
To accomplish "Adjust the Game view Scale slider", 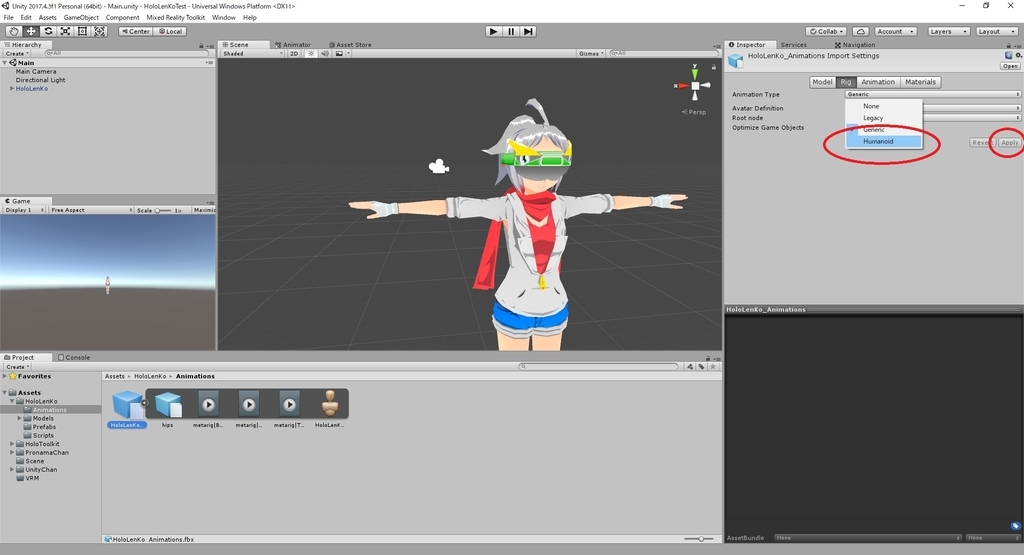I will [163, 210].
